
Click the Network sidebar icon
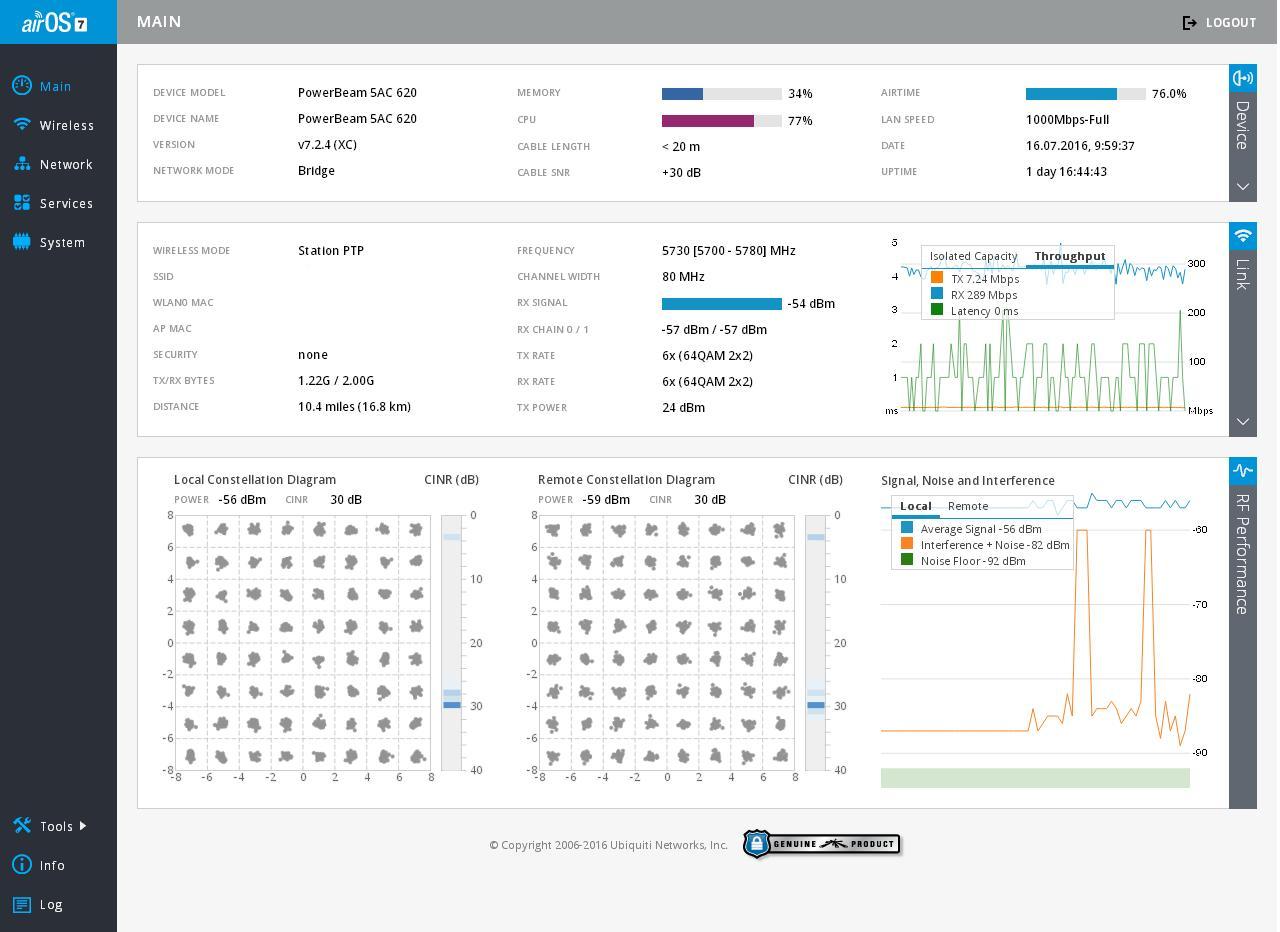22,164
